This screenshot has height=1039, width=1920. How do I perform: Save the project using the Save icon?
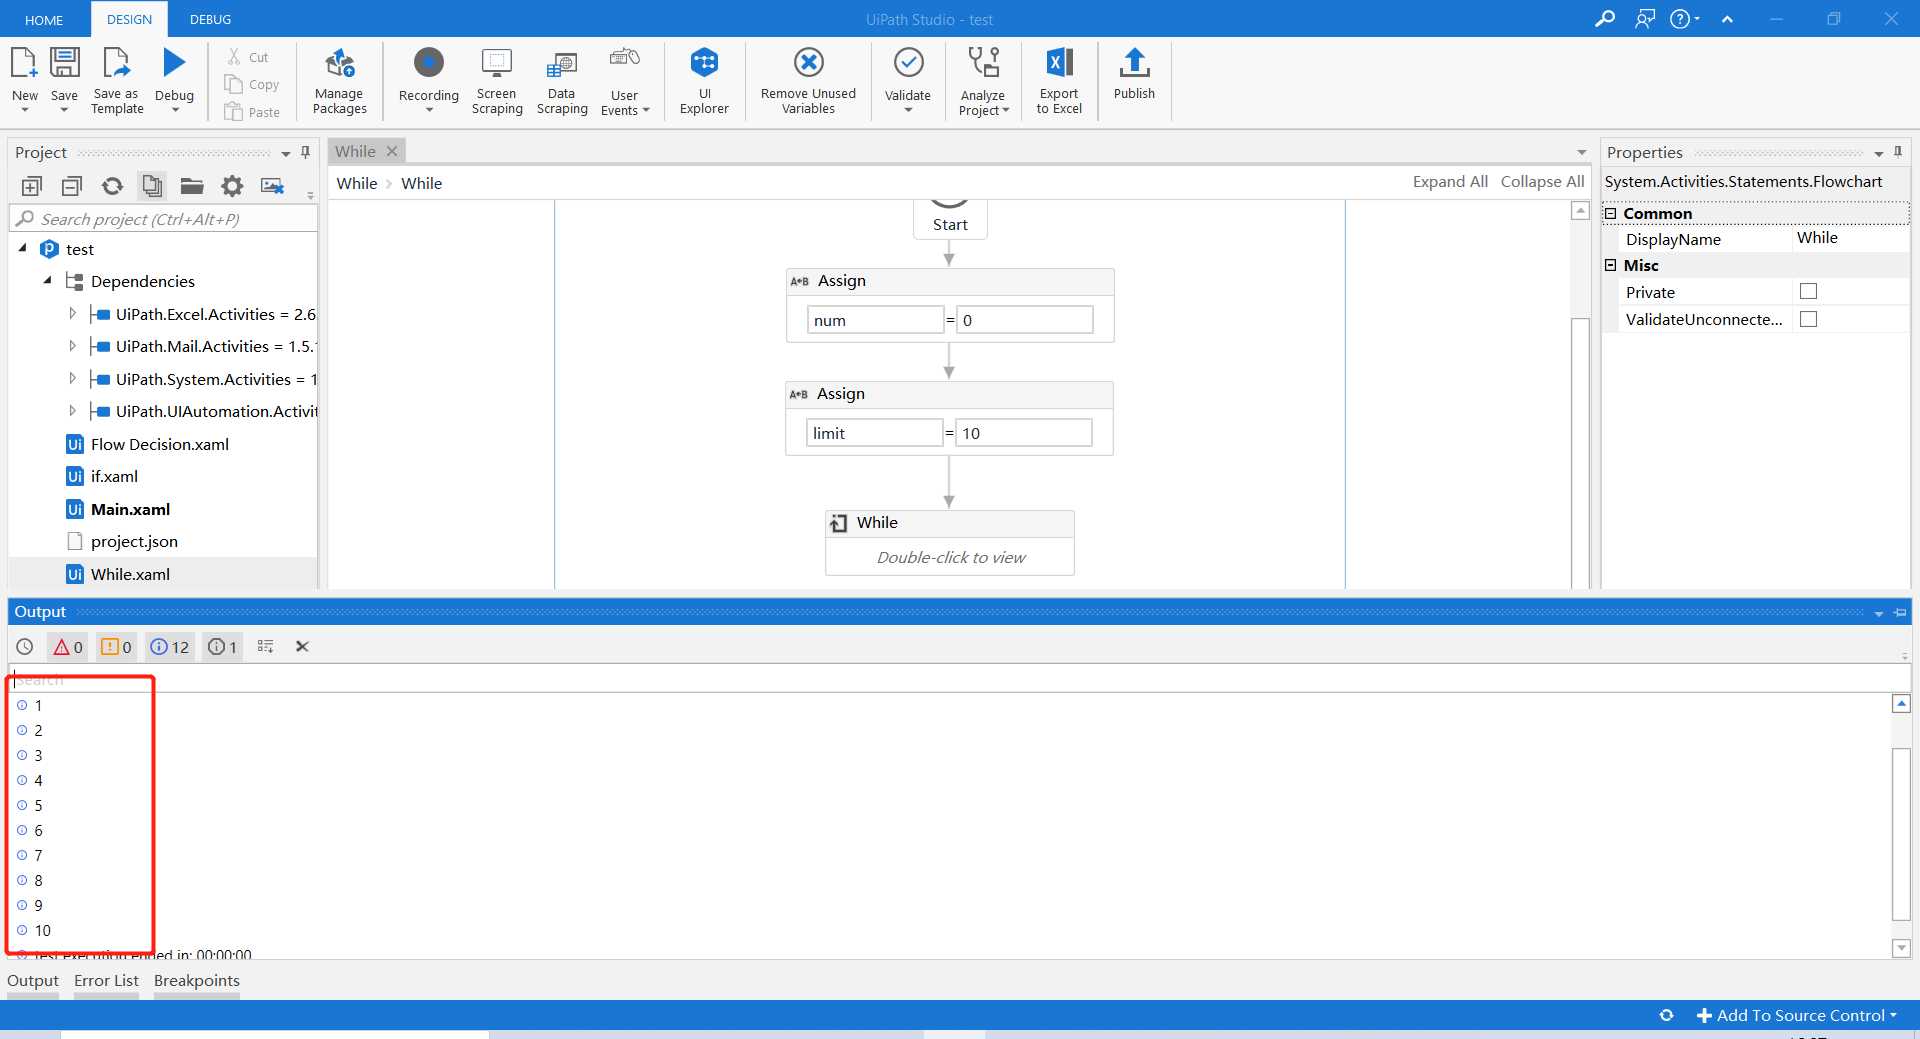click(x=64, y=63)
